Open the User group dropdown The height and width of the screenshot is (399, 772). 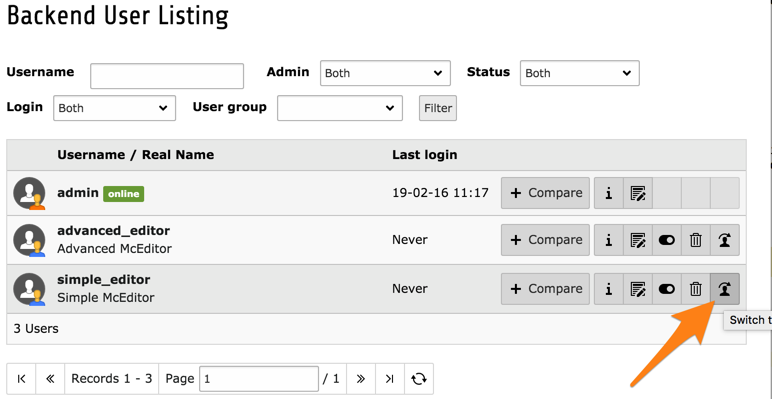click(340, 108)
